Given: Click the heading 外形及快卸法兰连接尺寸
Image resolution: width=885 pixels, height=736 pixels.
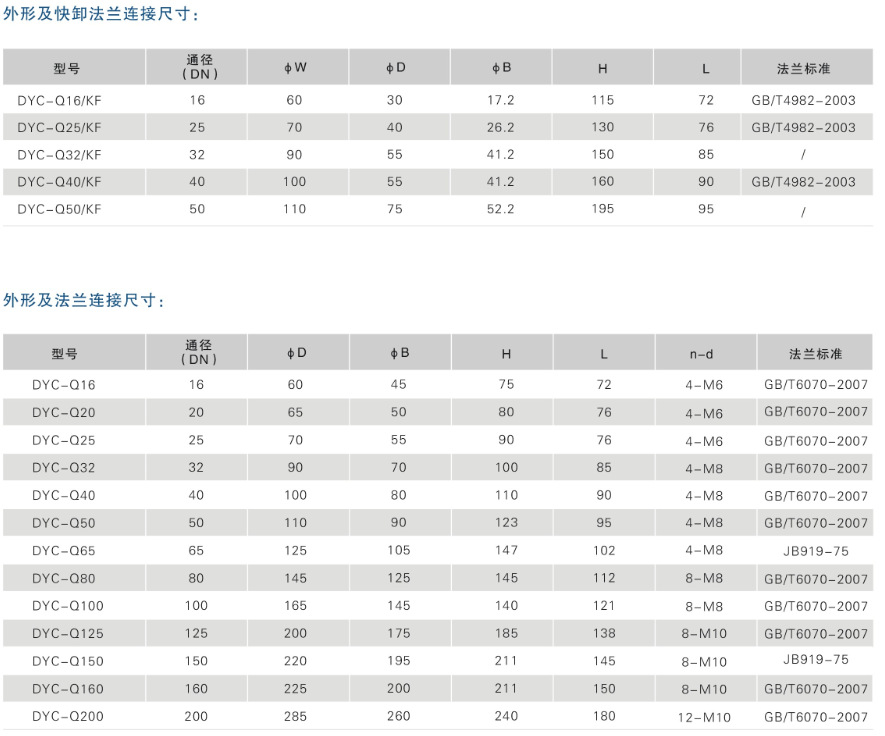Looking at the screenshot, I should point(101,14).
